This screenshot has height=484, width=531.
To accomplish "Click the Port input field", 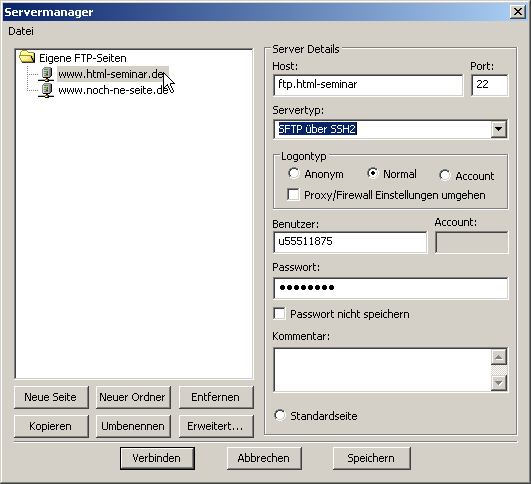I will [x=490, y=85].
